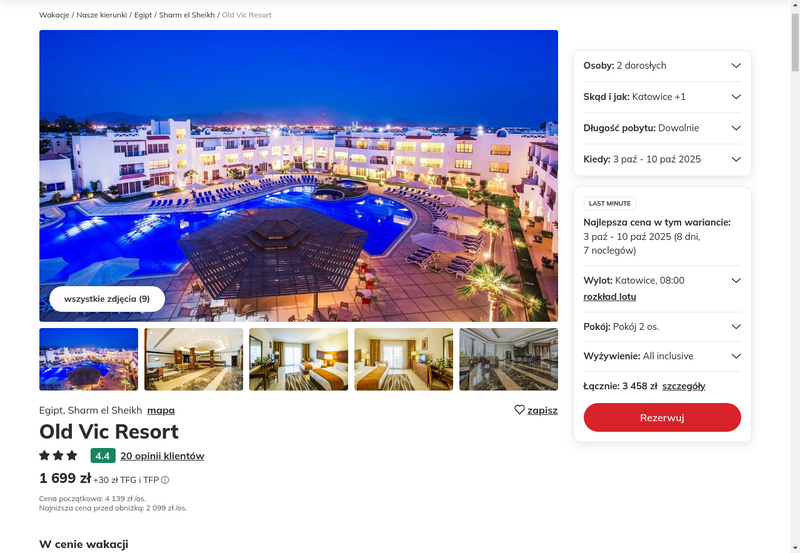Image resolution: width=800 pixels, height=553 pixels.
Task: Expand the Pokój room selection chevron
Action: [736, 326]
